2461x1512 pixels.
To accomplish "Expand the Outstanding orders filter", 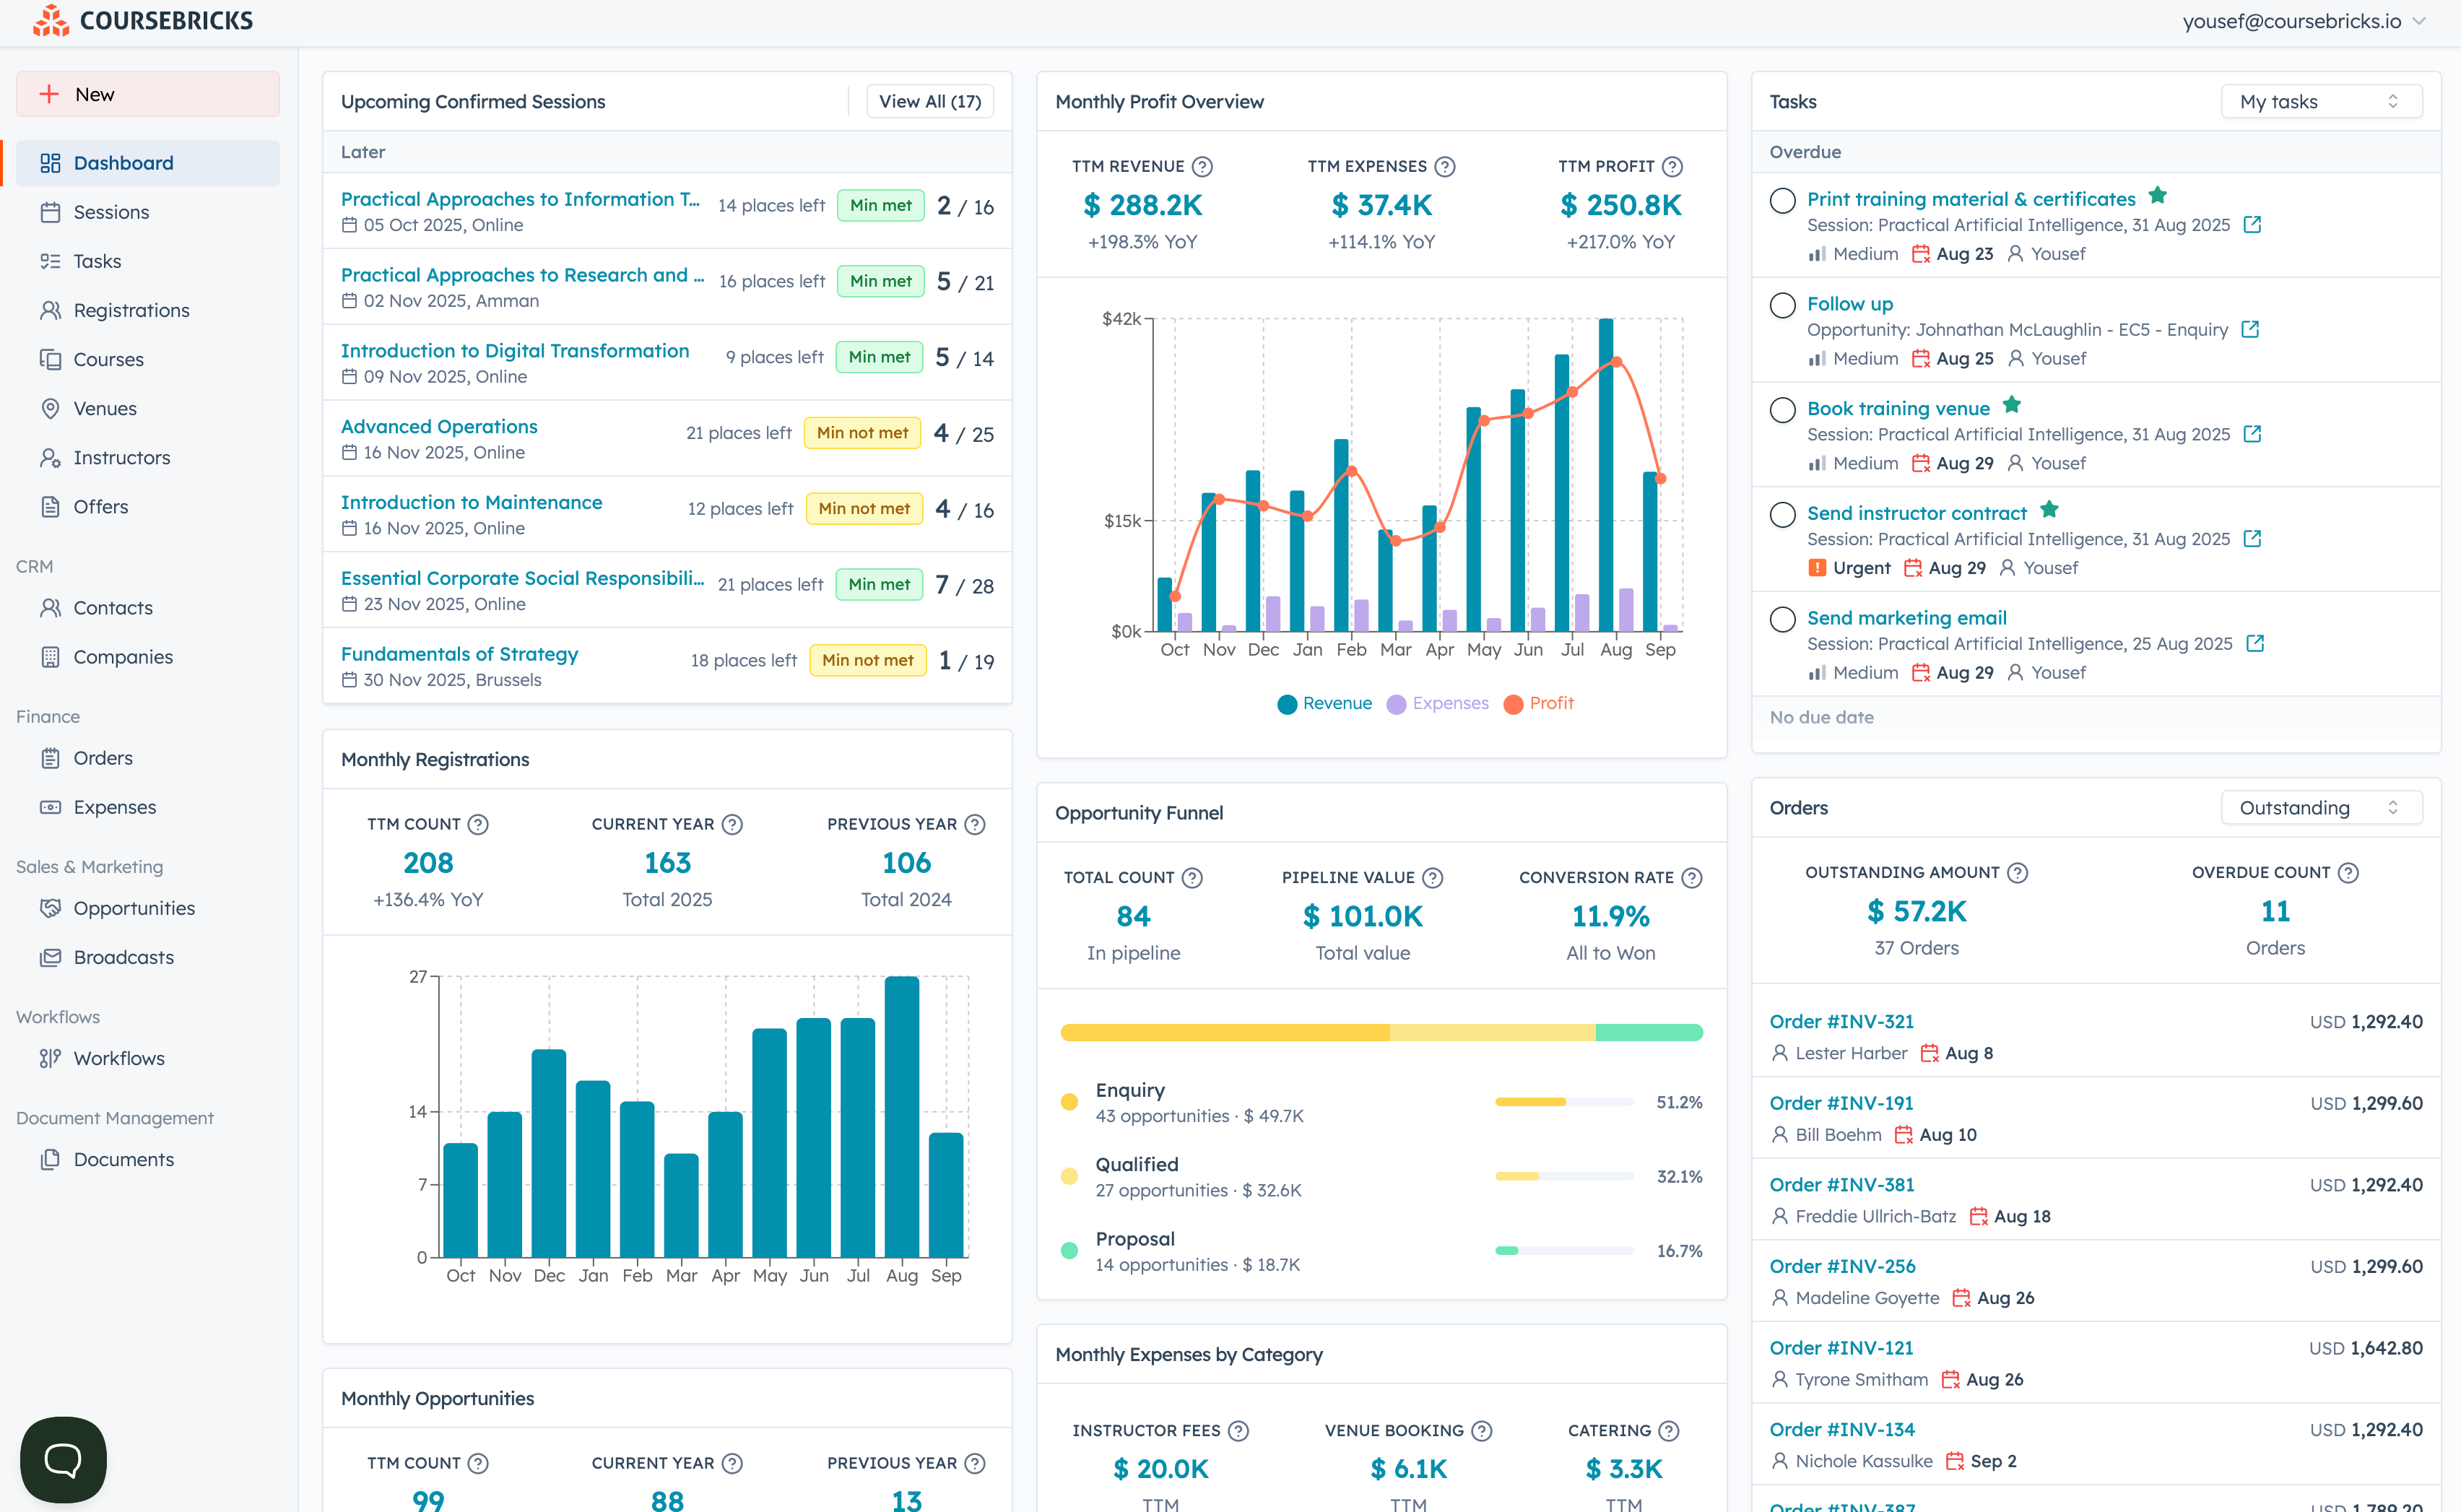I will click(2320, 807).
